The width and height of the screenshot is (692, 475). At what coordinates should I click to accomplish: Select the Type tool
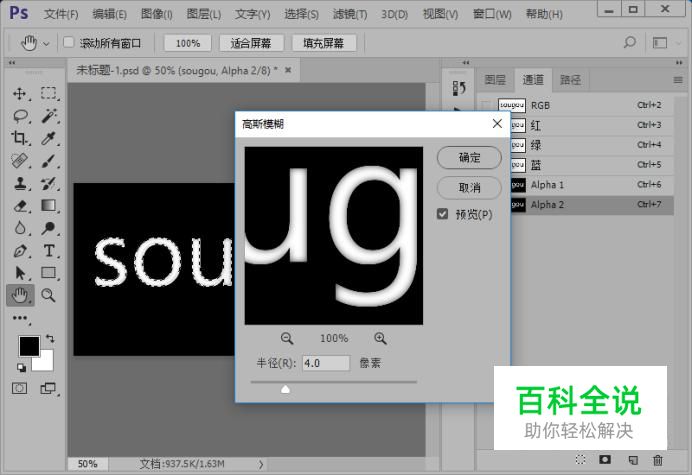click(49, 251)
